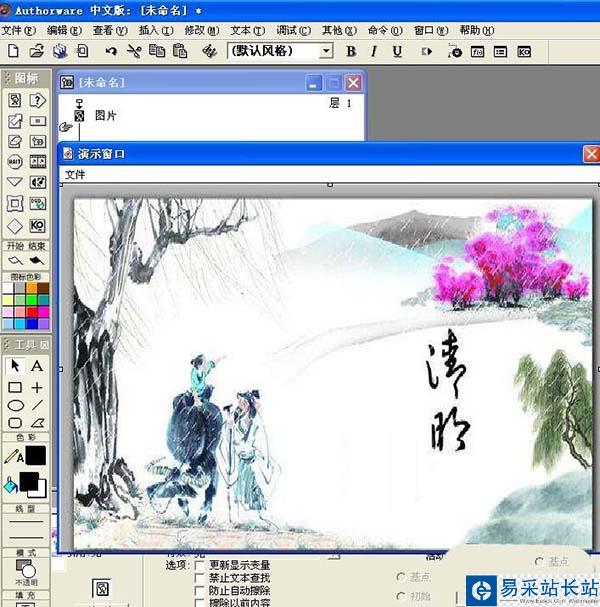Click the black pen color swatch
600x607 pixels.
[x=36, y=455]
